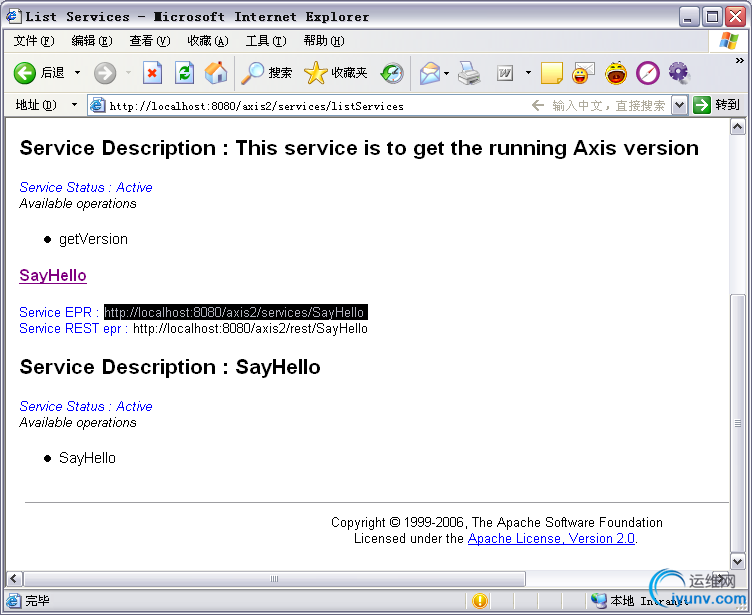Open the History clock icon
Image resolution: width=752 pixels, height=615 pixels.
(x=392, y=73)
